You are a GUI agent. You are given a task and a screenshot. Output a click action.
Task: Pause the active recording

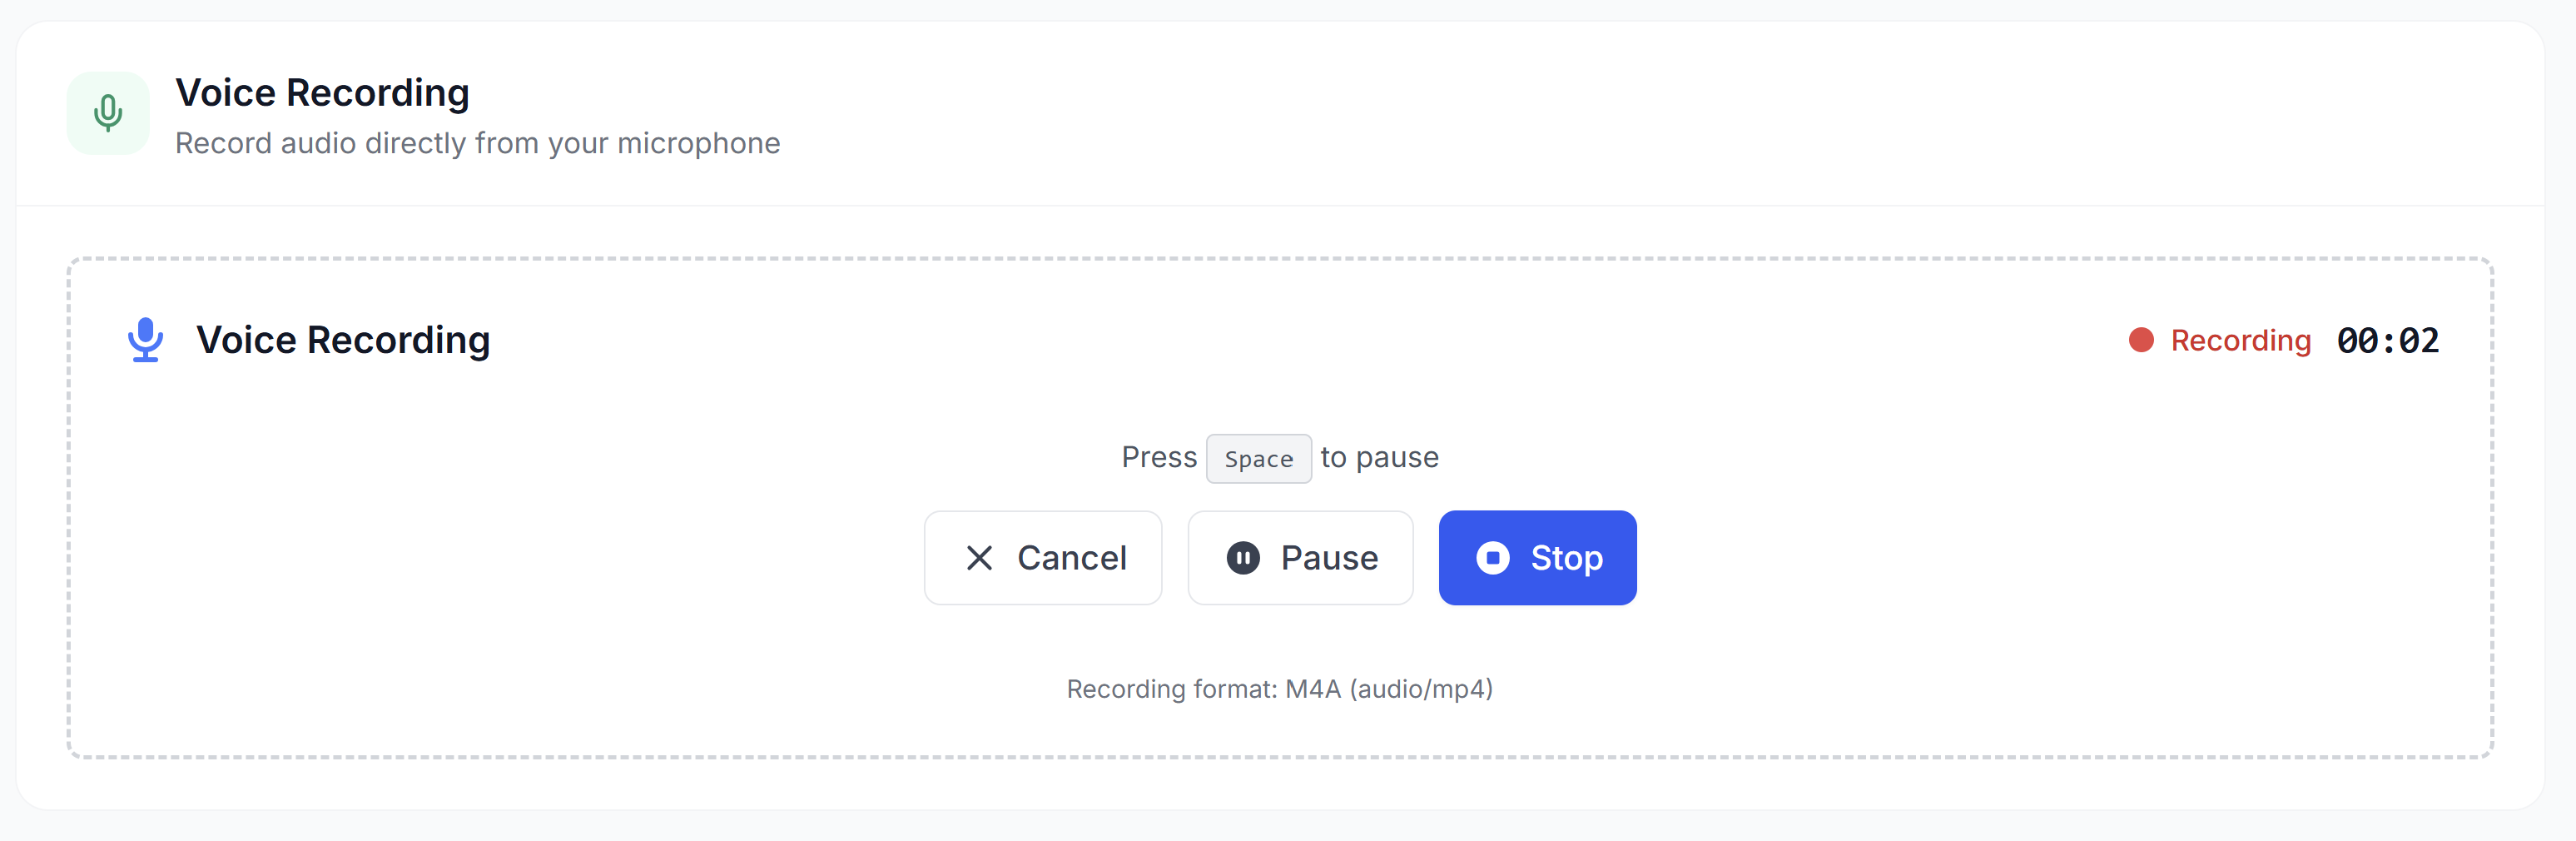(x=1300, y=558)
